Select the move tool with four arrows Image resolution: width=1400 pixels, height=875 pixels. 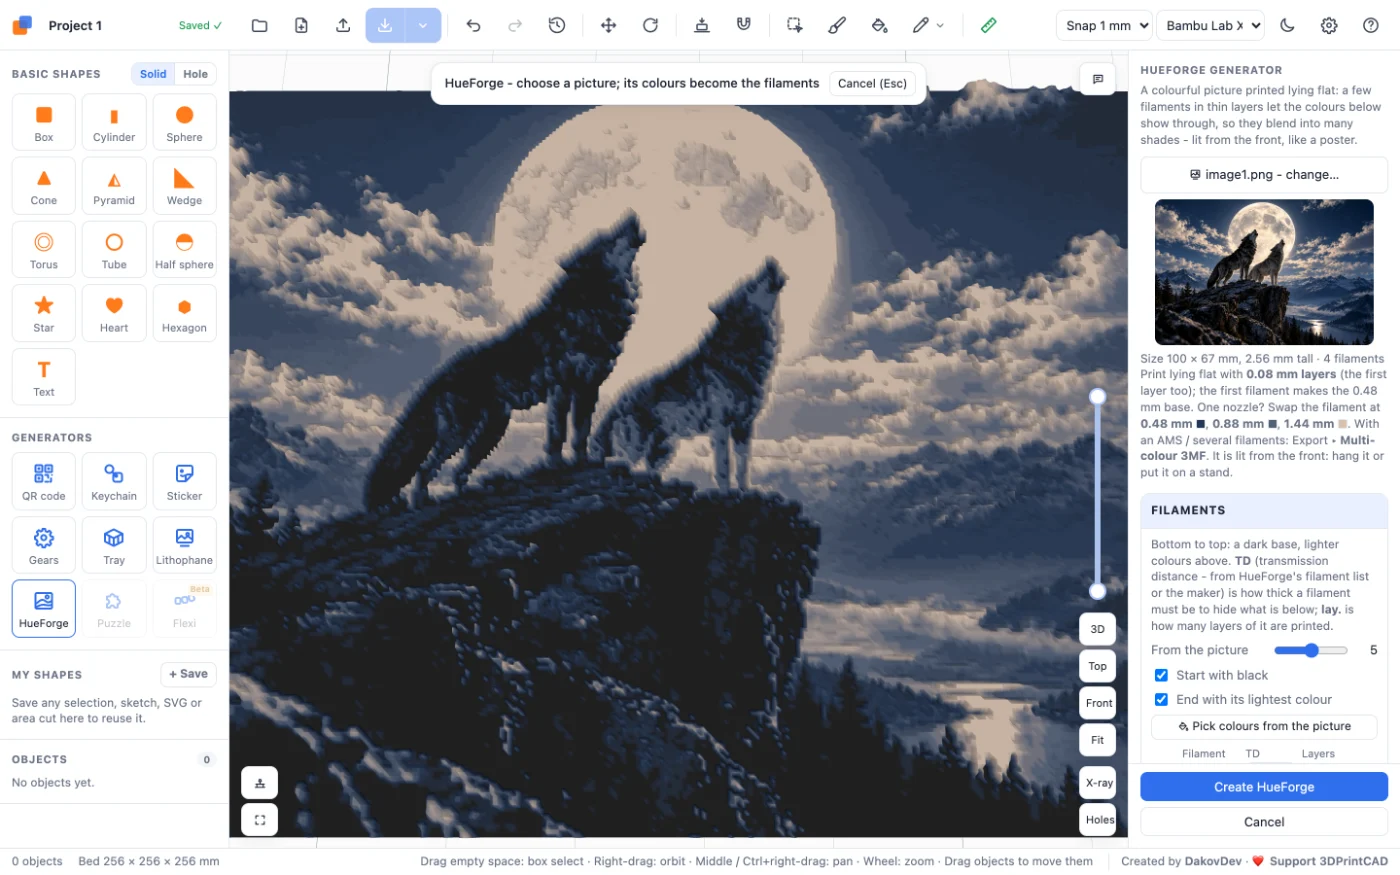point(608,25)
